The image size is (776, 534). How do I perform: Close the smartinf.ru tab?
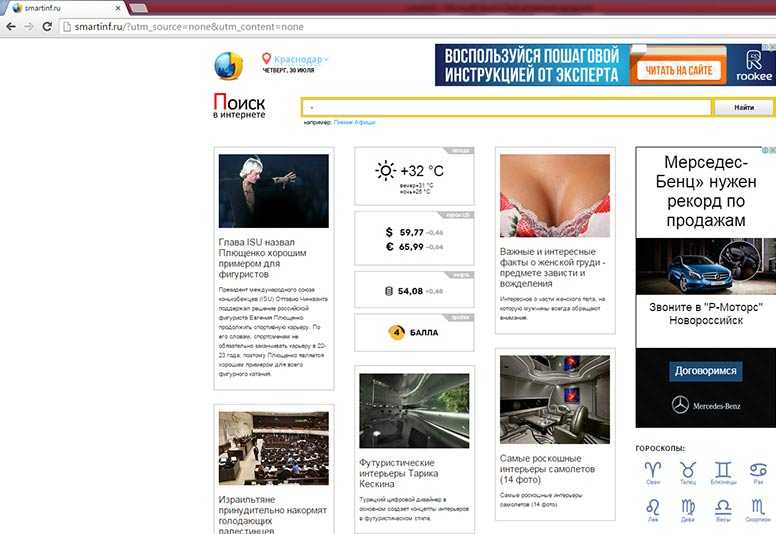click(x=118, y=8)
